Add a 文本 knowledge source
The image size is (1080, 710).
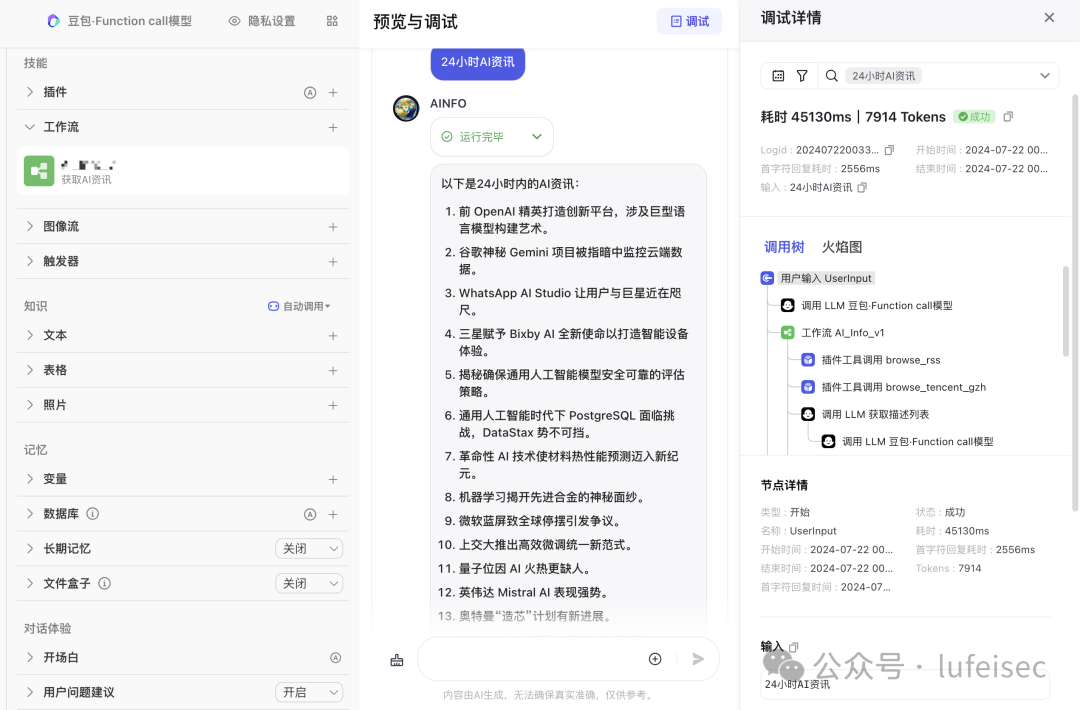[333, 335]
